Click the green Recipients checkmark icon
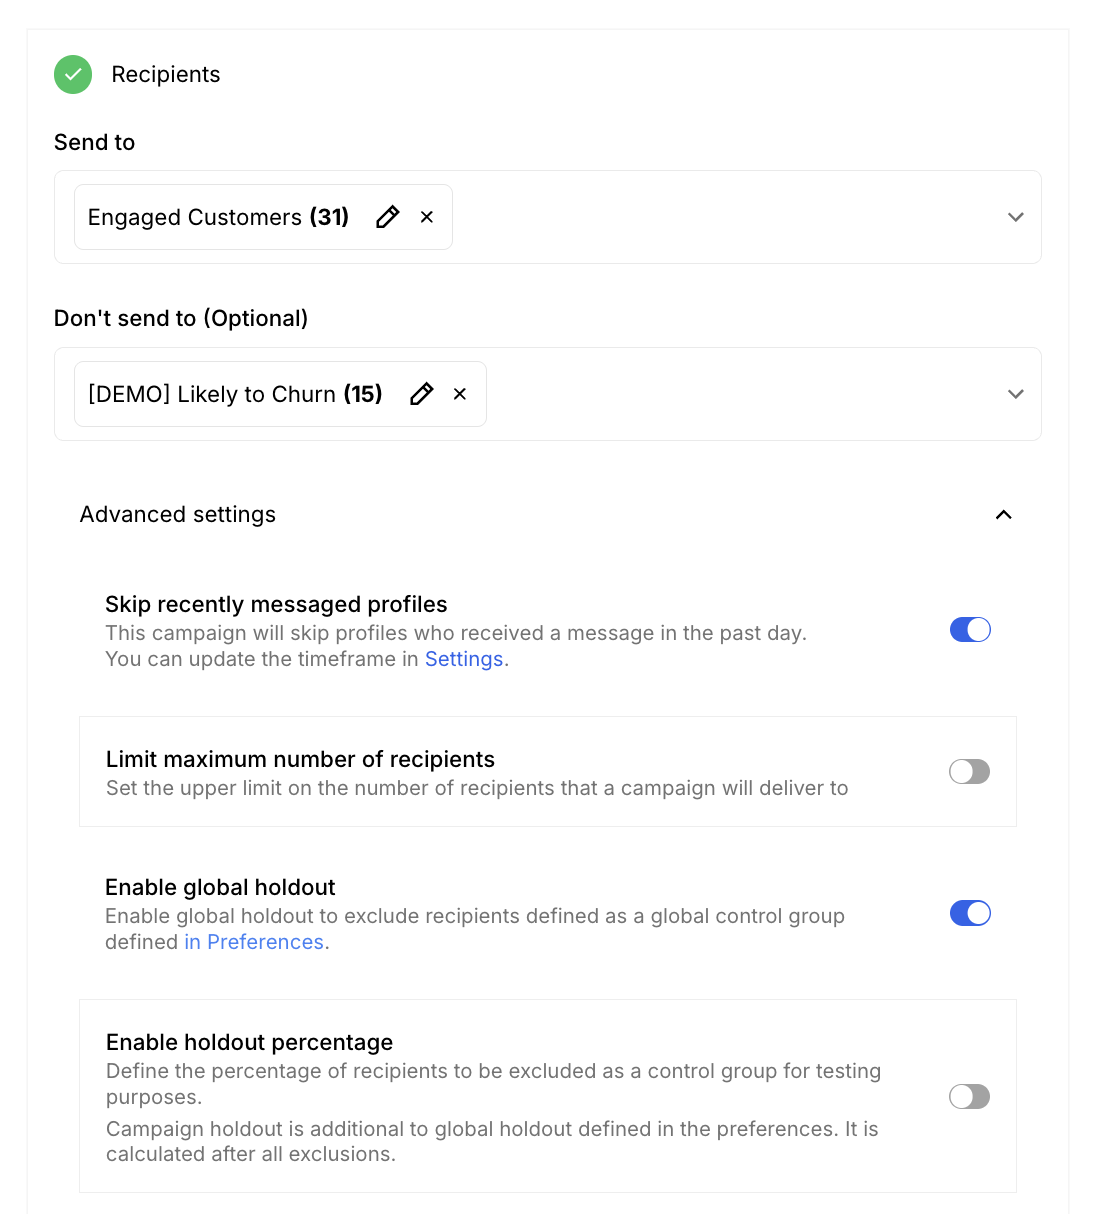The image size is (1098, 1214). coord(73,75)
